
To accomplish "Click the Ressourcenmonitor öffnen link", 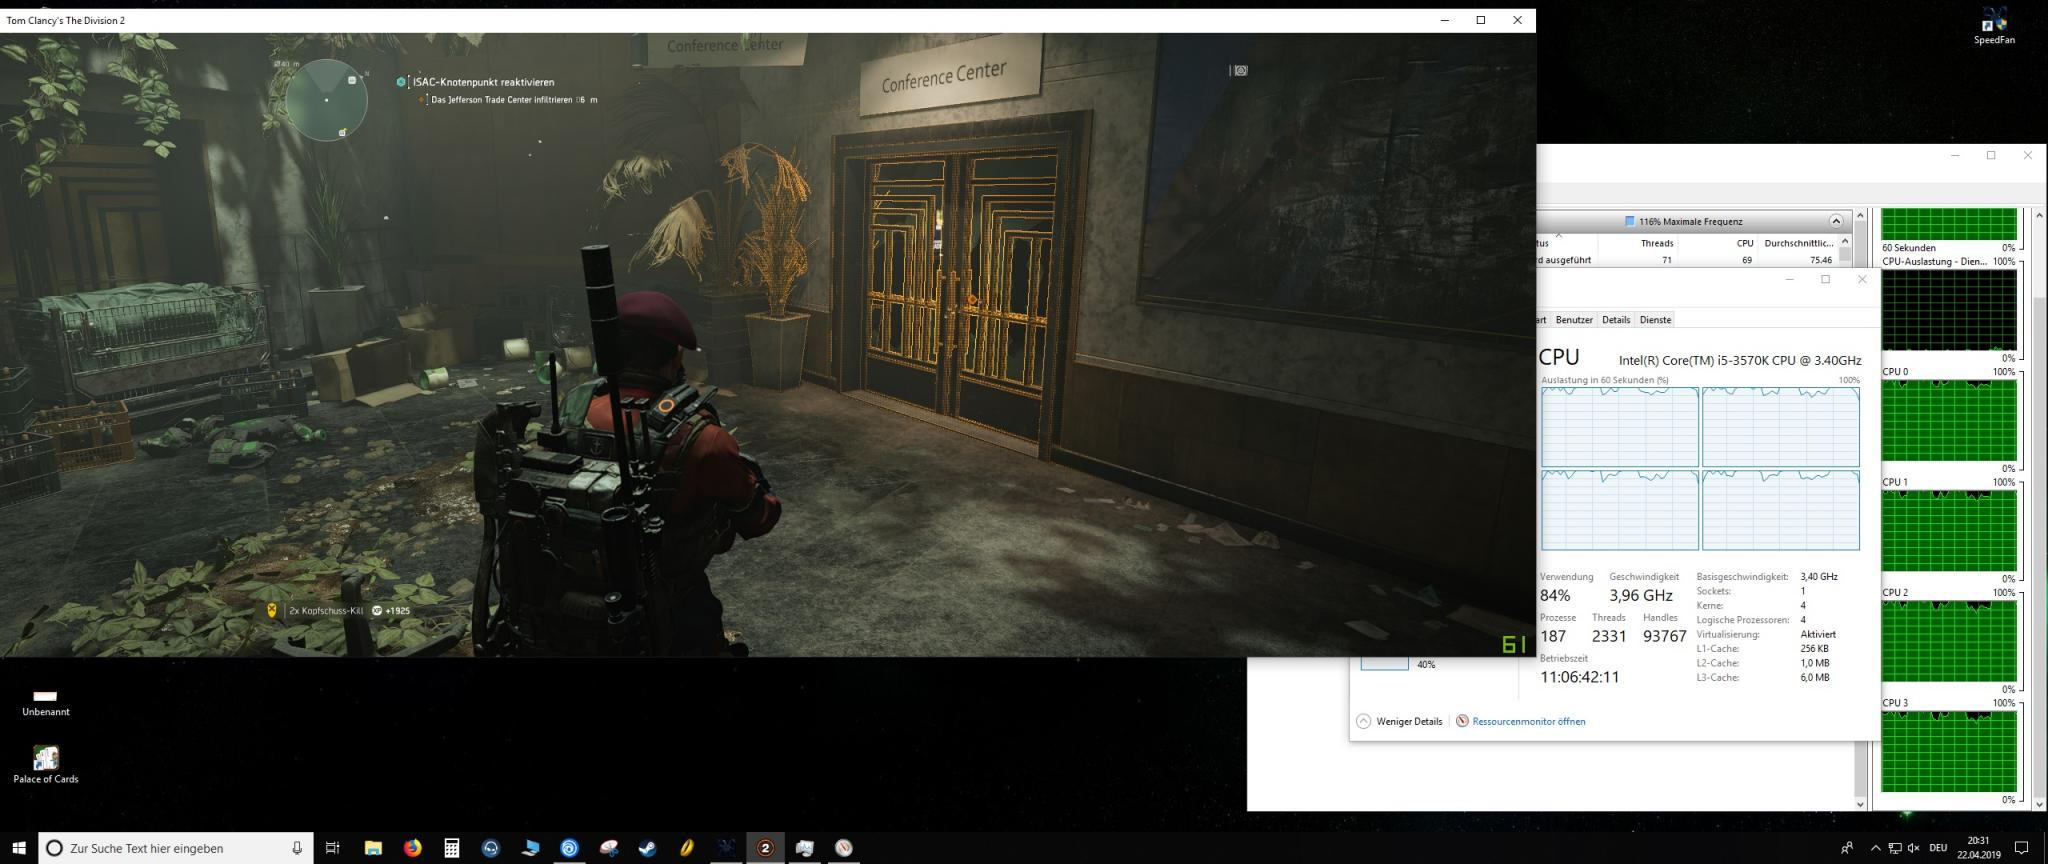I will [x=1528, y=721].
